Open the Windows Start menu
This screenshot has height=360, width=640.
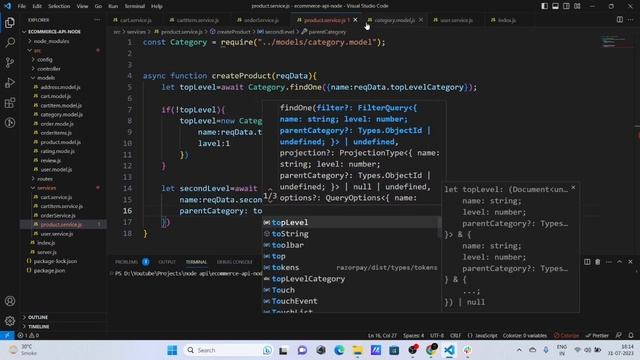172,350
